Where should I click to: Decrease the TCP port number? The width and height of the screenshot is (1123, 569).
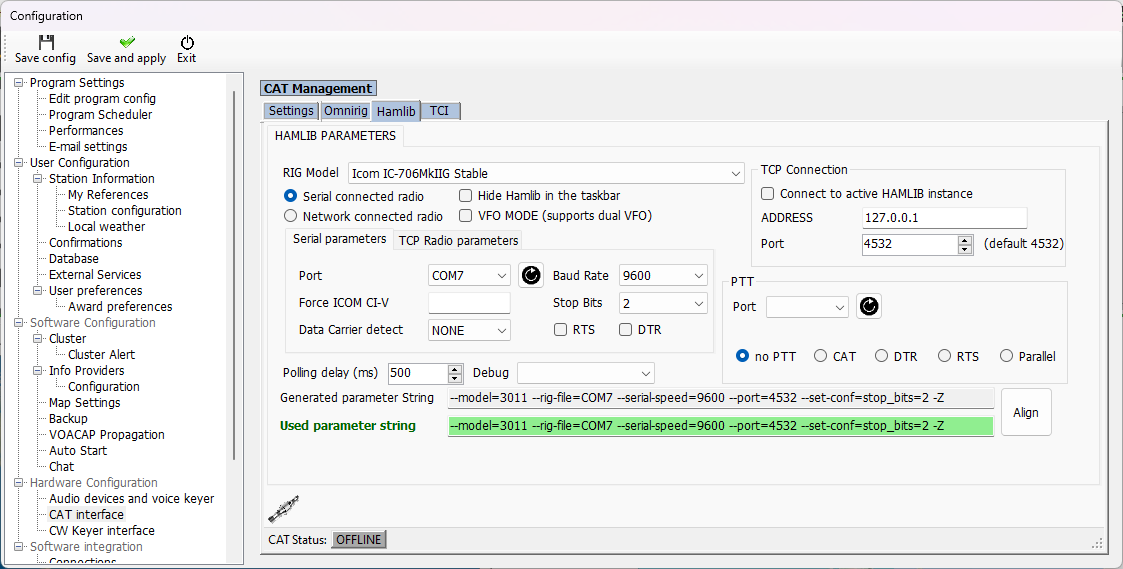(965, 249)
